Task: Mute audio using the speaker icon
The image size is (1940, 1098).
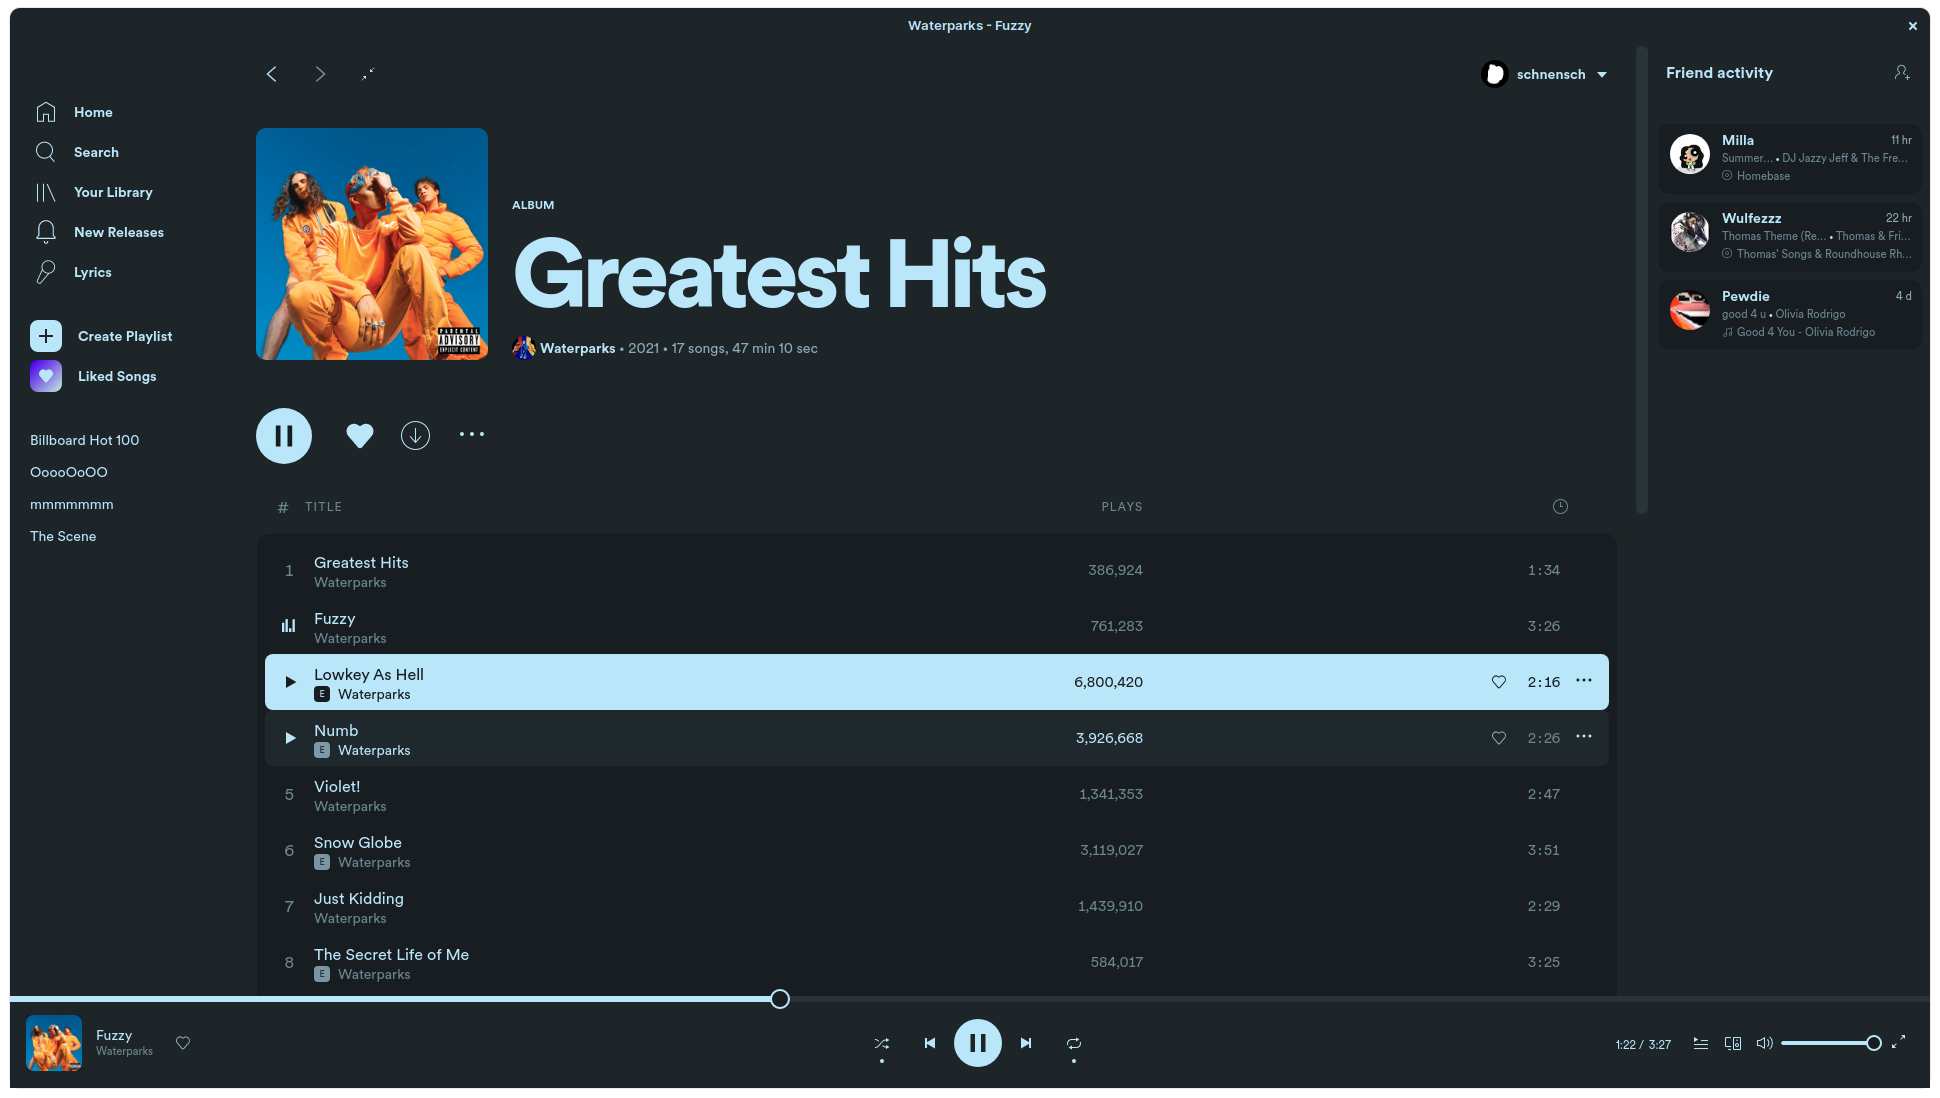Action: [x=1764, y=1043]
